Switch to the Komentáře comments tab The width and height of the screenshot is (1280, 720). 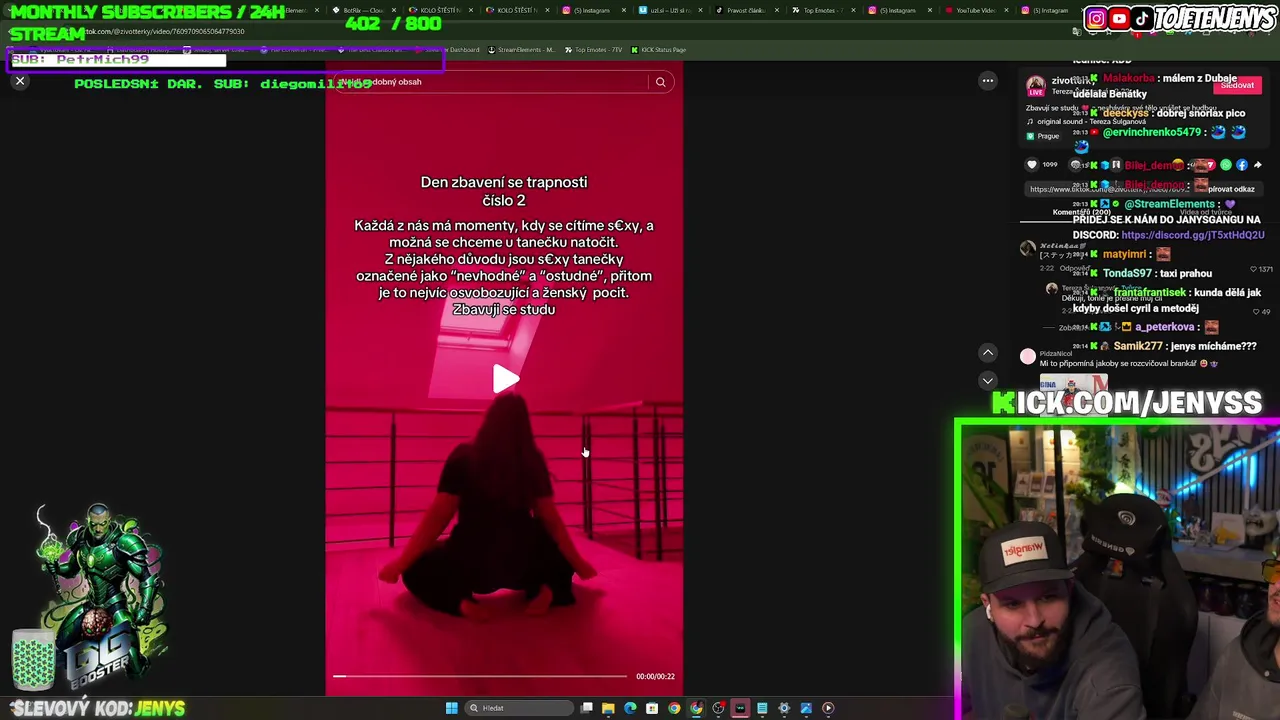pyautogui.click(x=1082, y=212)
